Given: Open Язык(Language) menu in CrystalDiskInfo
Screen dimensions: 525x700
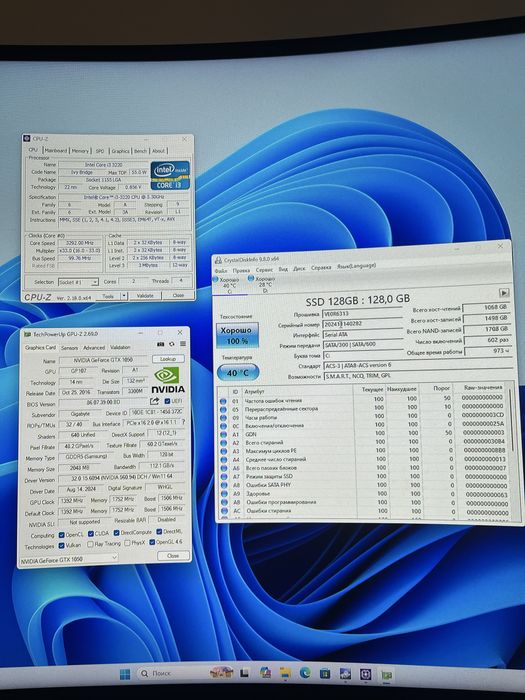Looking at the screenshot, I should pos(356,266).
